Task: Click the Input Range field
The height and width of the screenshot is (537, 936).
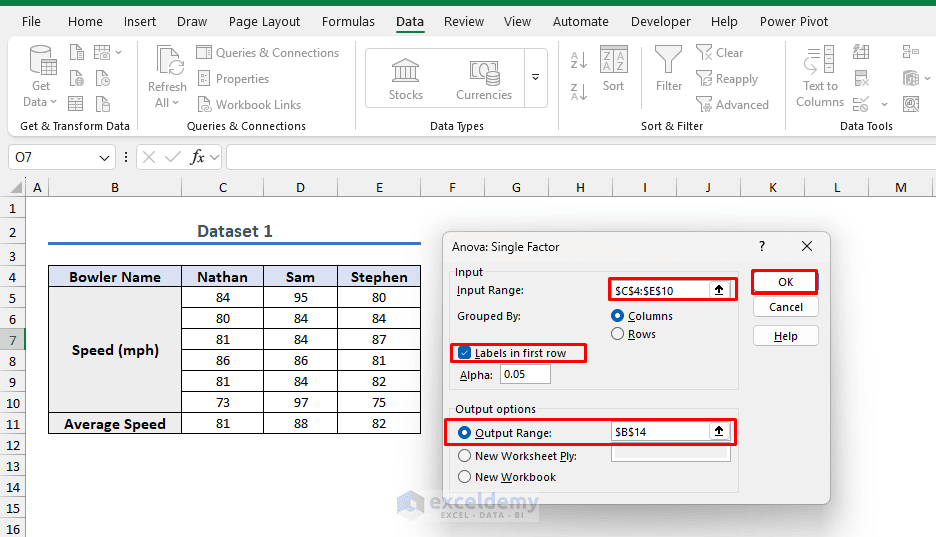Action: [660, 290]
